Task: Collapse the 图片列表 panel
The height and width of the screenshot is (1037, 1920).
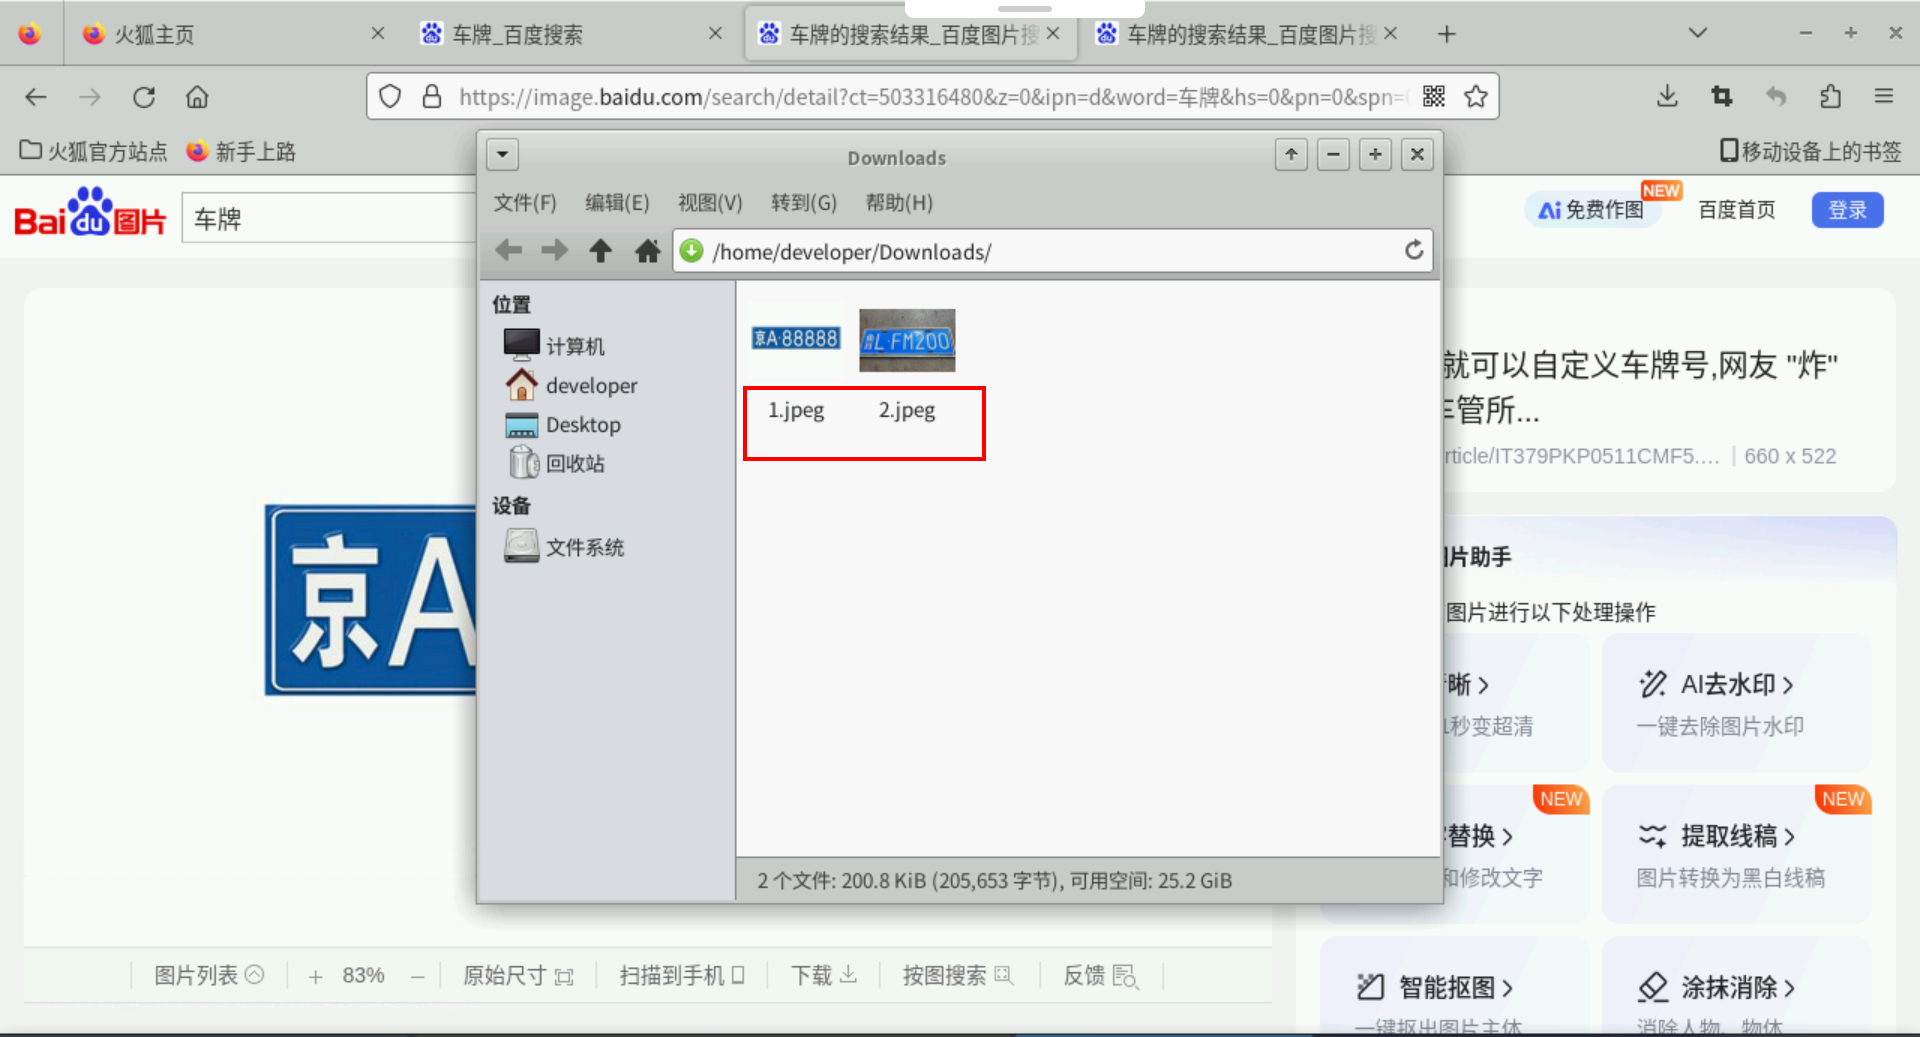Action: point(257,975)
